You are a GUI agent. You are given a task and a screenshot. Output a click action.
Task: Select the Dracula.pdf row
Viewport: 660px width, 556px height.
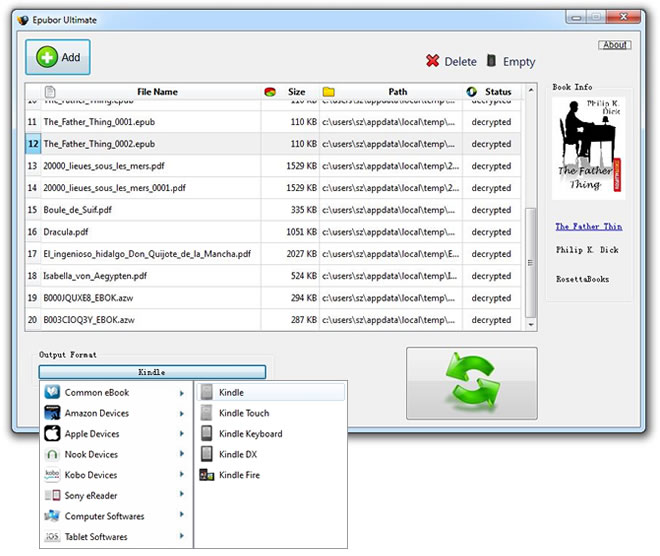(150, 232)
